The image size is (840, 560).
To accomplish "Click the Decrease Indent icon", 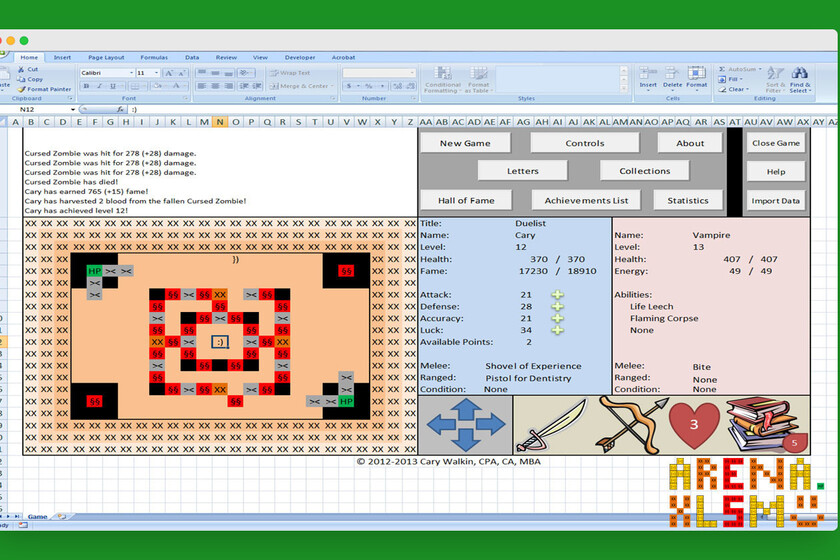I will coord(244,86).
